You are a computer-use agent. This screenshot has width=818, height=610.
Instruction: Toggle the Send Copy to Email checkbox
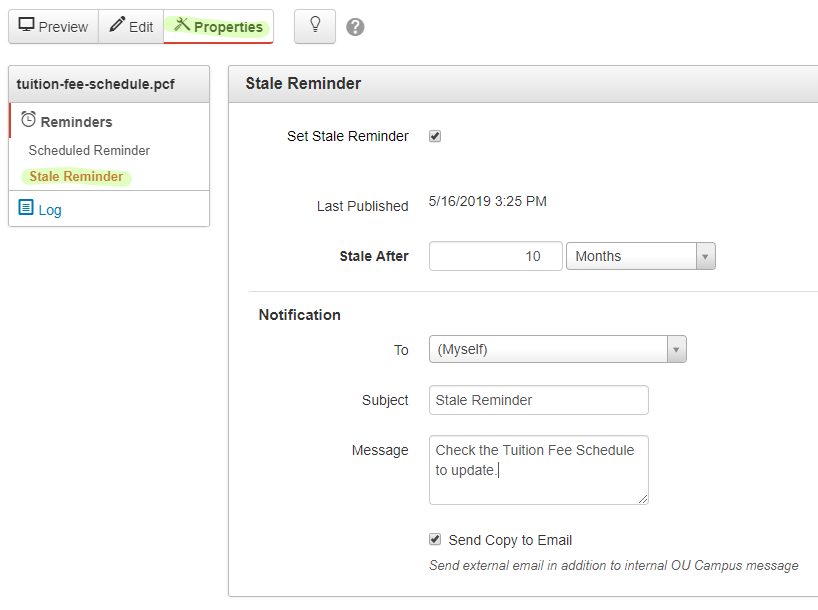pyautogui.click(x=435, y=539)
